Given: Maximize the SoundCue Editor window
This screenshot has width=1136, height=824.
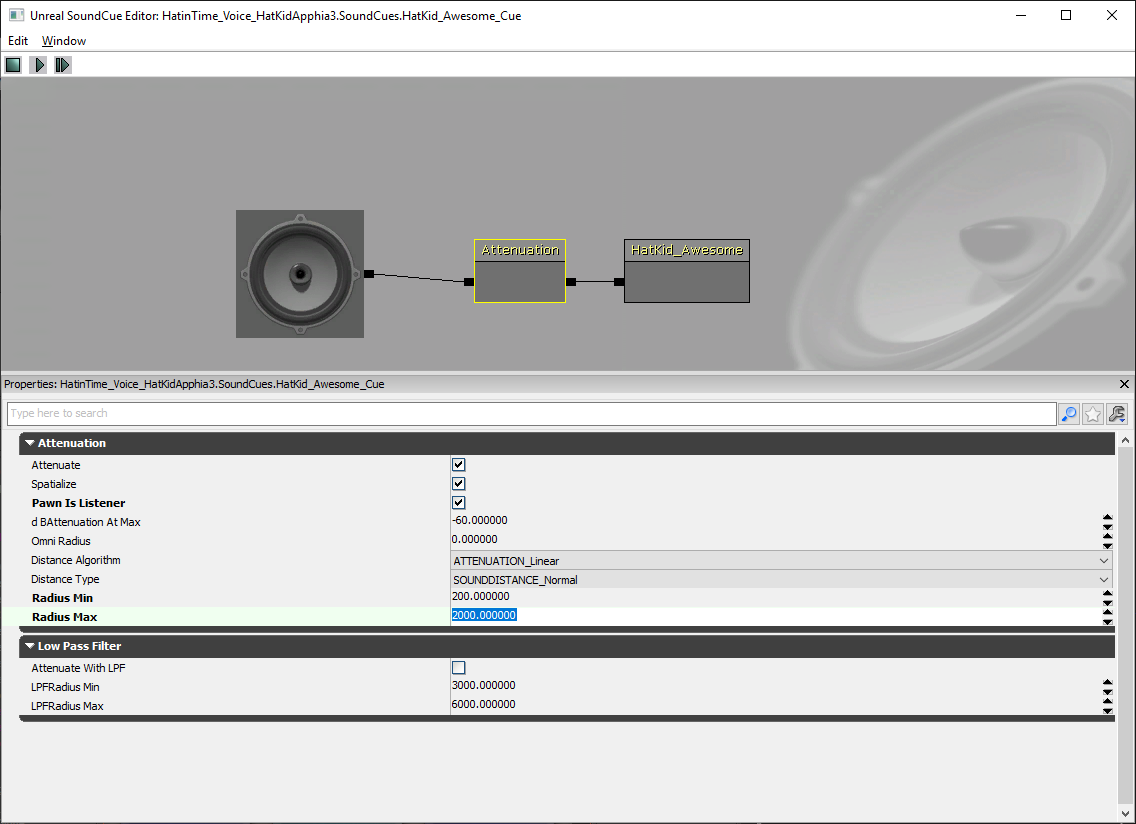Looking at the screenshot, I should click(1066, 15).
